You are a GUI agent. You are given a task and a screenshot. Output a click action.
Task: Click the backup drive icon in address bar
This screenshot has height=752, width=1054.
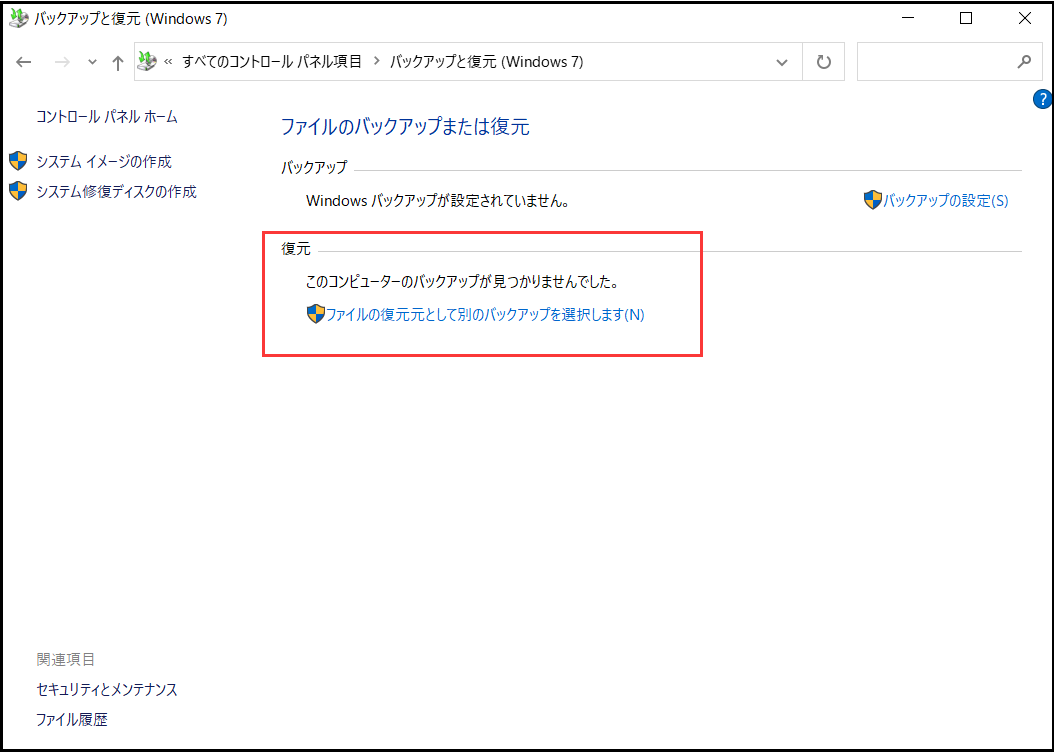click(147, 62)
